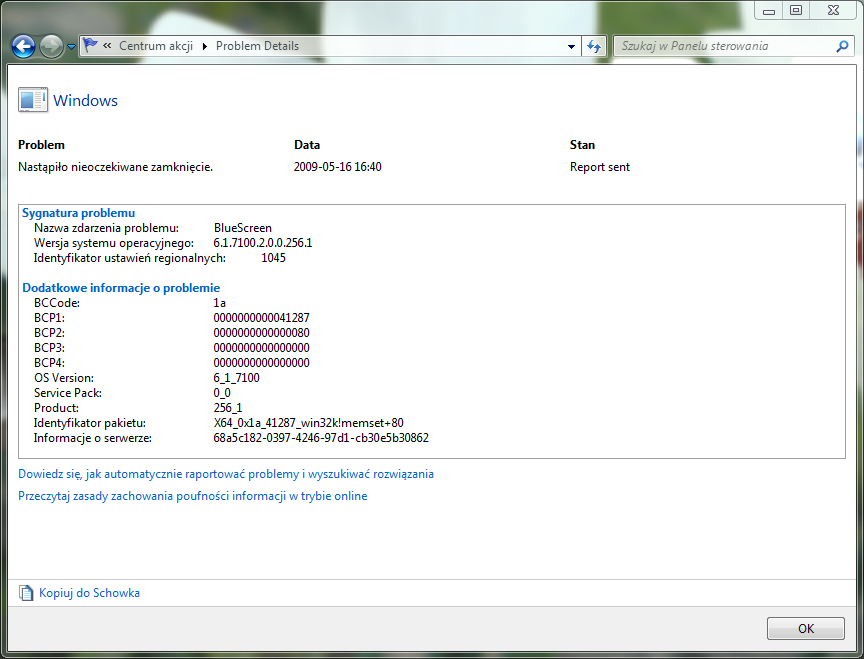This screenshot has width=864, height=659.
Task: Open the online privacy statement link
Action: tap(193, 496)
